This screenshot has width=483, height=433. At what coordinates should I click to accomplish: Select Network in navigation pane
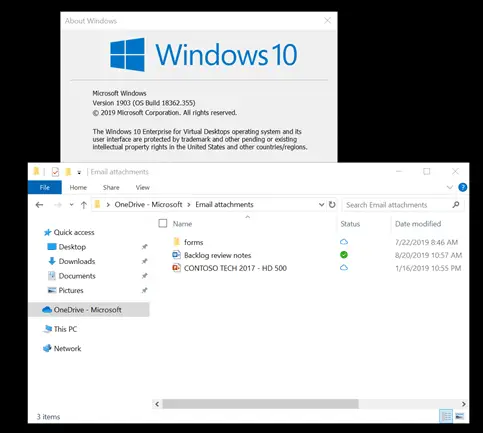pyautogui.click(x=67, y=348)
